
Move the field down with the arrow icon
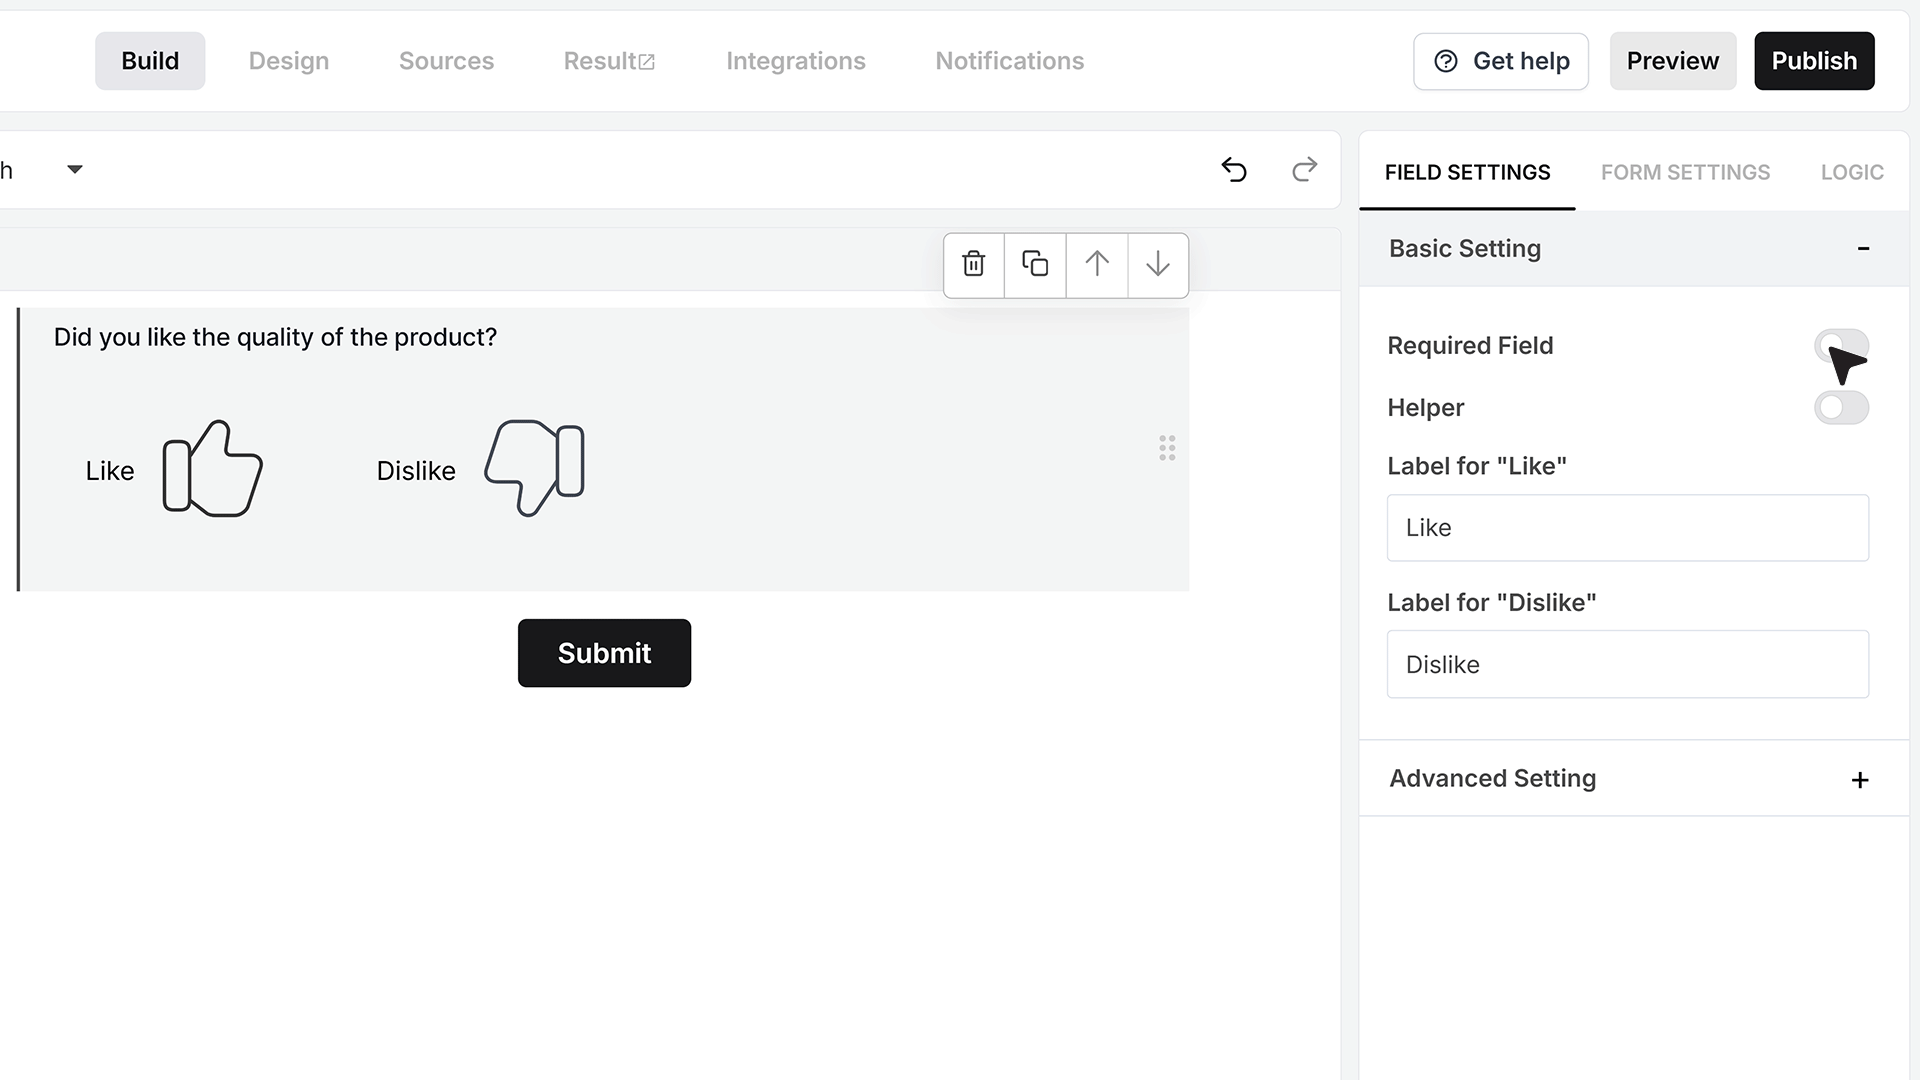coord(1158,265)
